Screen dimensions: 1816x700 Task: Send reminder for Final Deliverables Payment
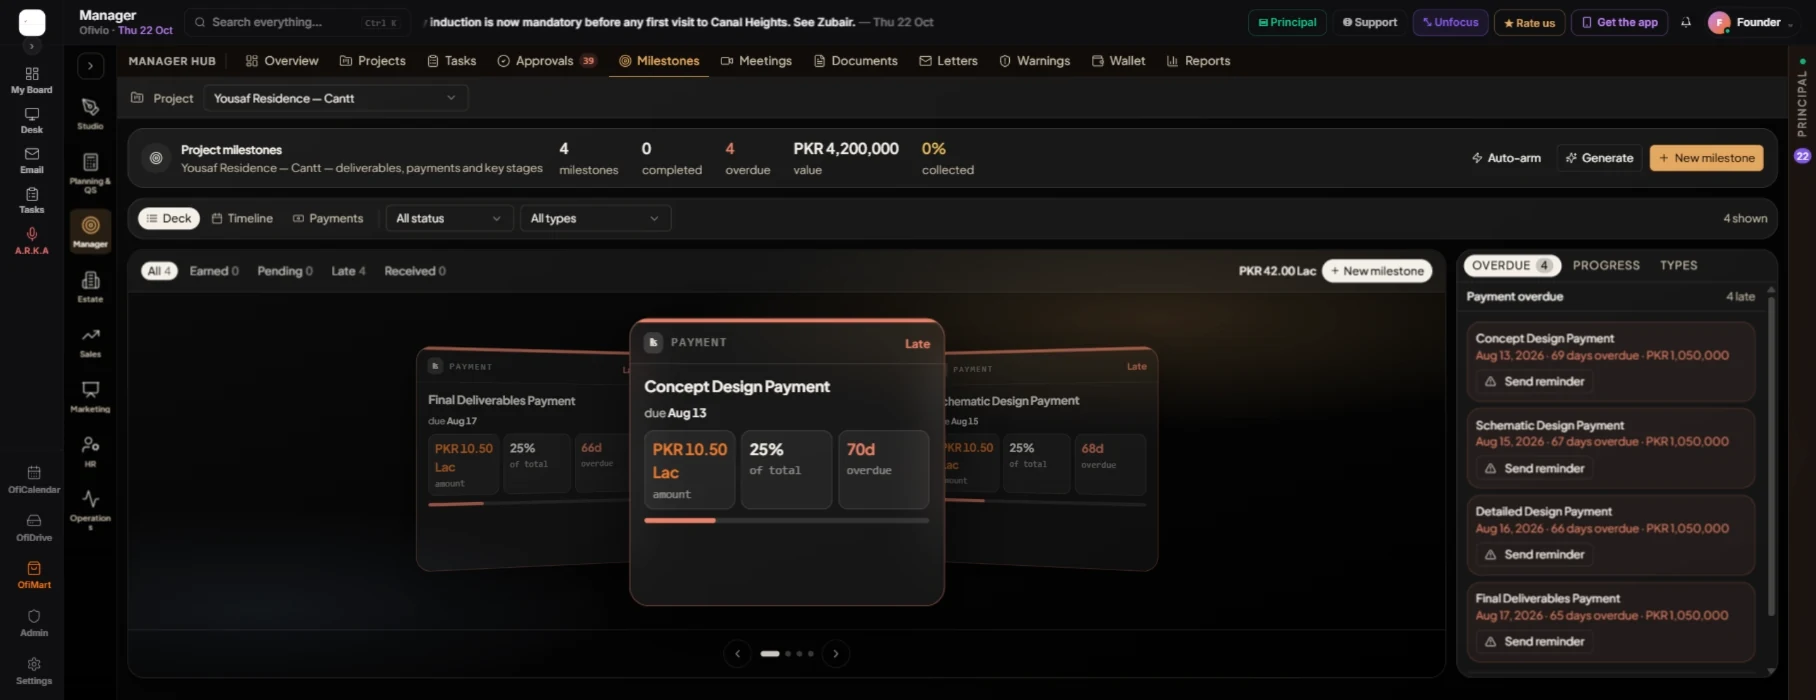[1535, 642]
